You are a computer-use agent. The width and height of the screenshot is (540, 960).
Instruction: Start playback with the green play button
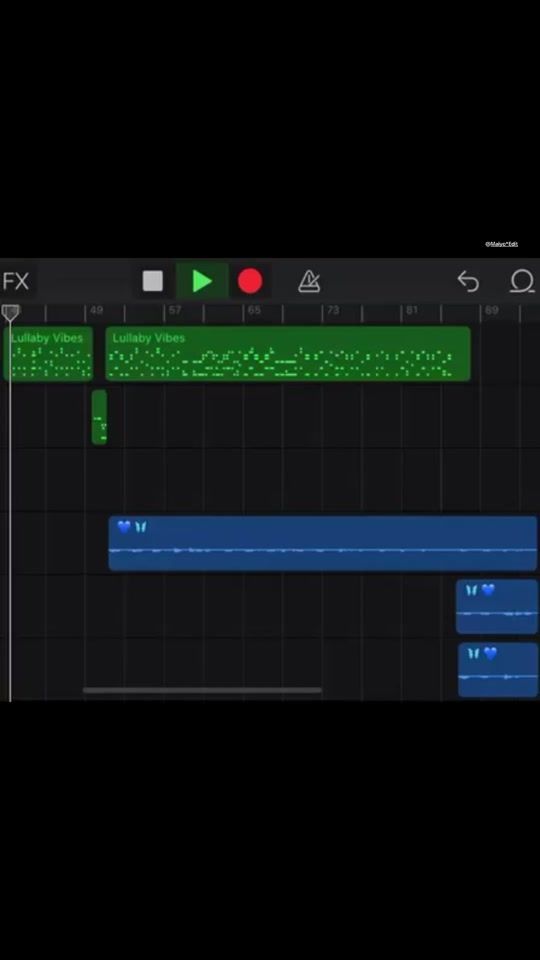202,282
